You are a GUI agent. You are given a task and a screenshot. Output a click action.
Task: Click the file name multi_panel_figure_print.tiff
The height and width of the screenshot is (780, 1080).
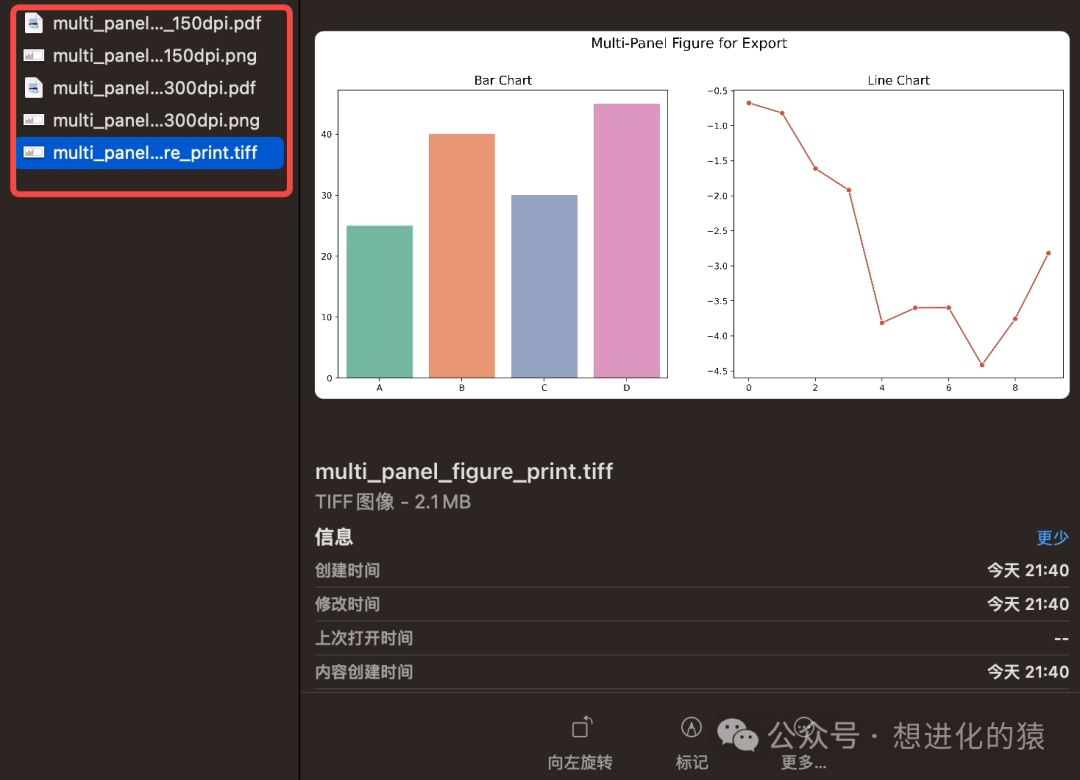point(464,471)
